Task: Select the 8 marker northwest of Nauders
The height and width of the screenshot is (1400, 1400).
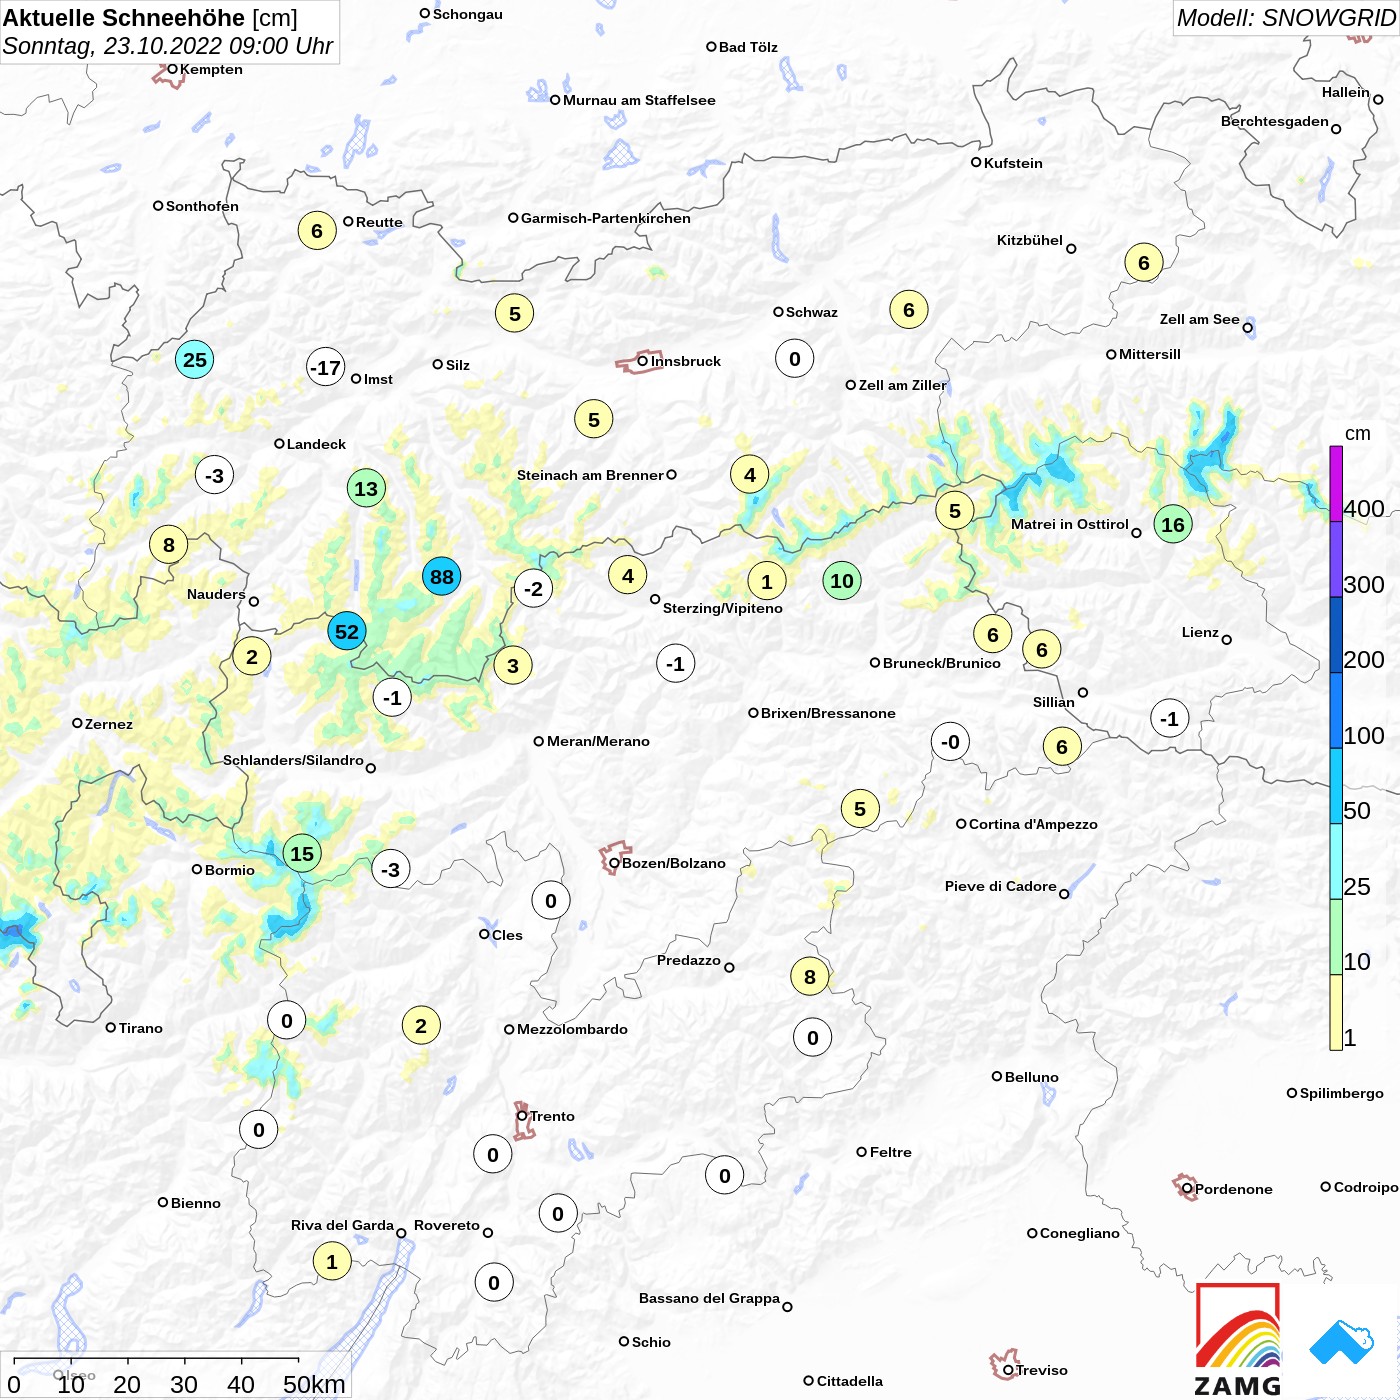Action: click(x=169, y=544)
